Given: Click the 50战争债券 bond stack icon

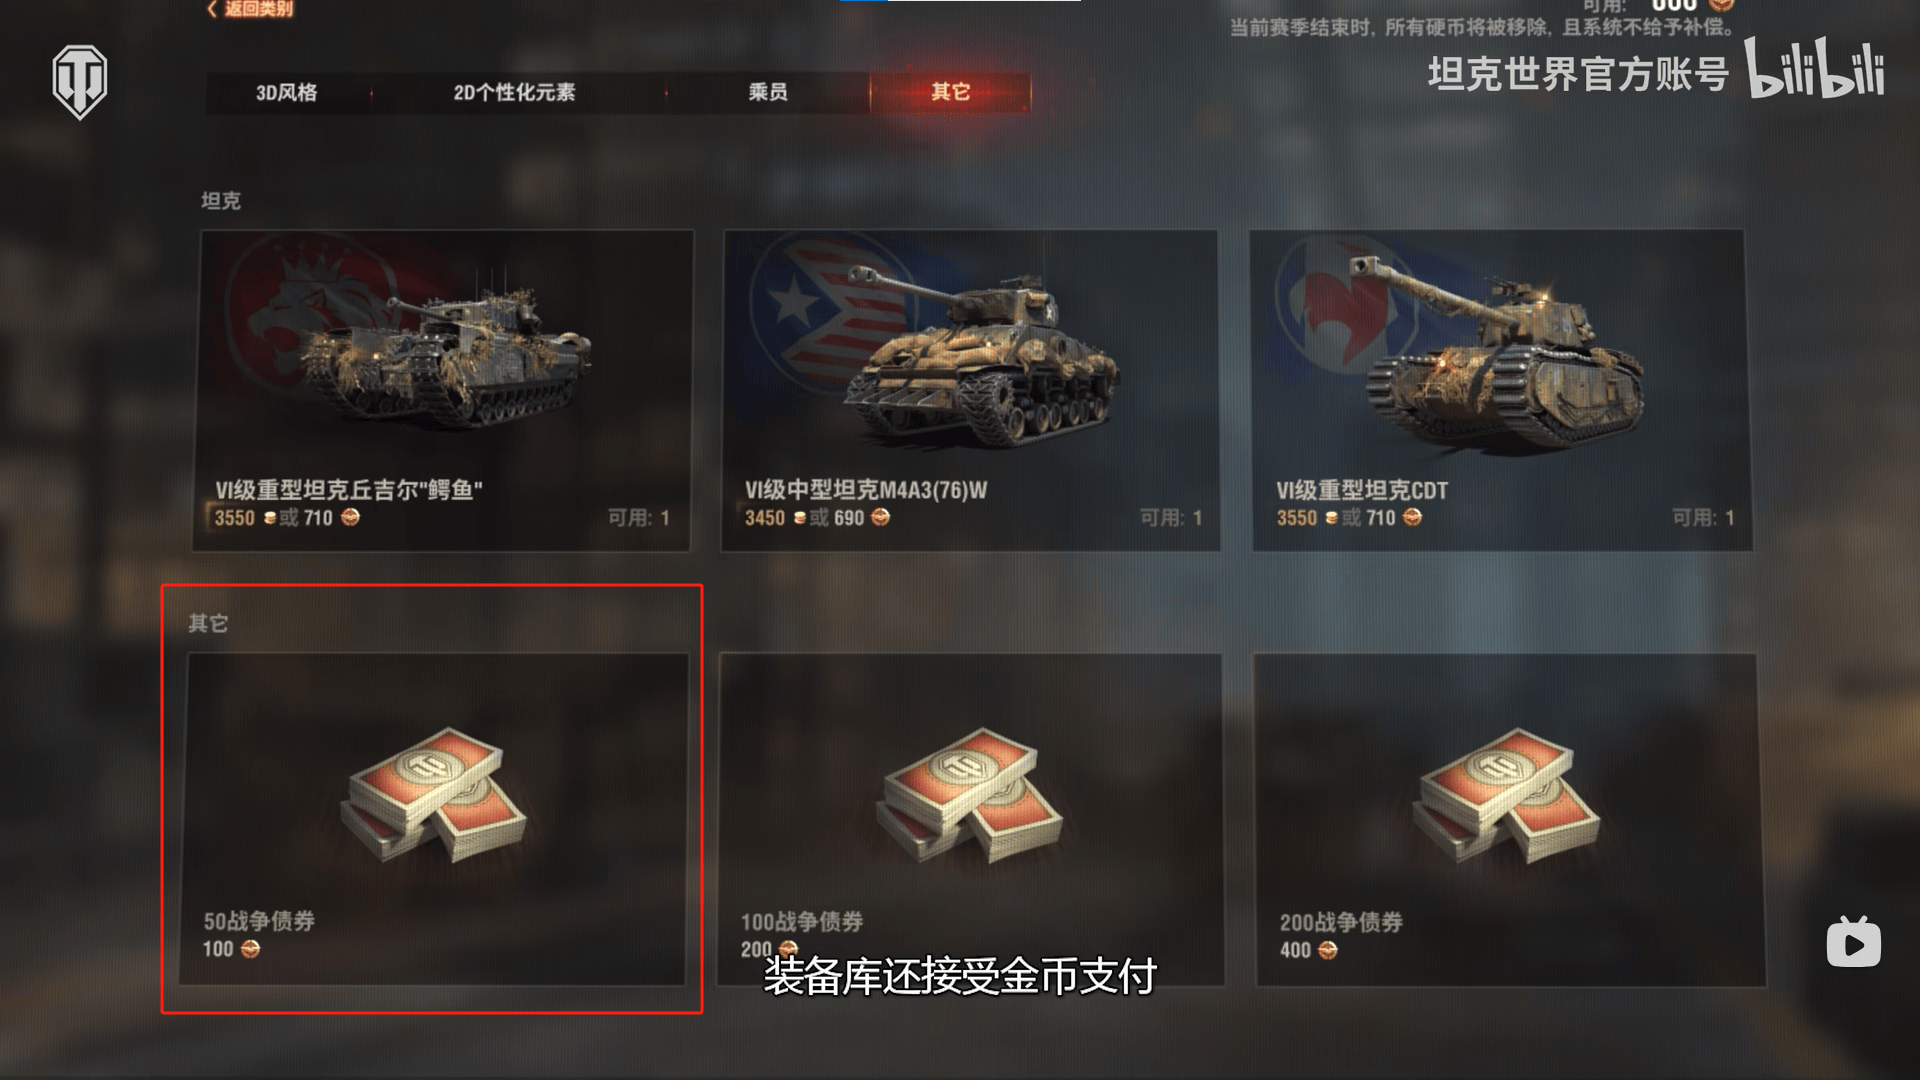Looking at the screenshot, I should (x=433, y=795).
